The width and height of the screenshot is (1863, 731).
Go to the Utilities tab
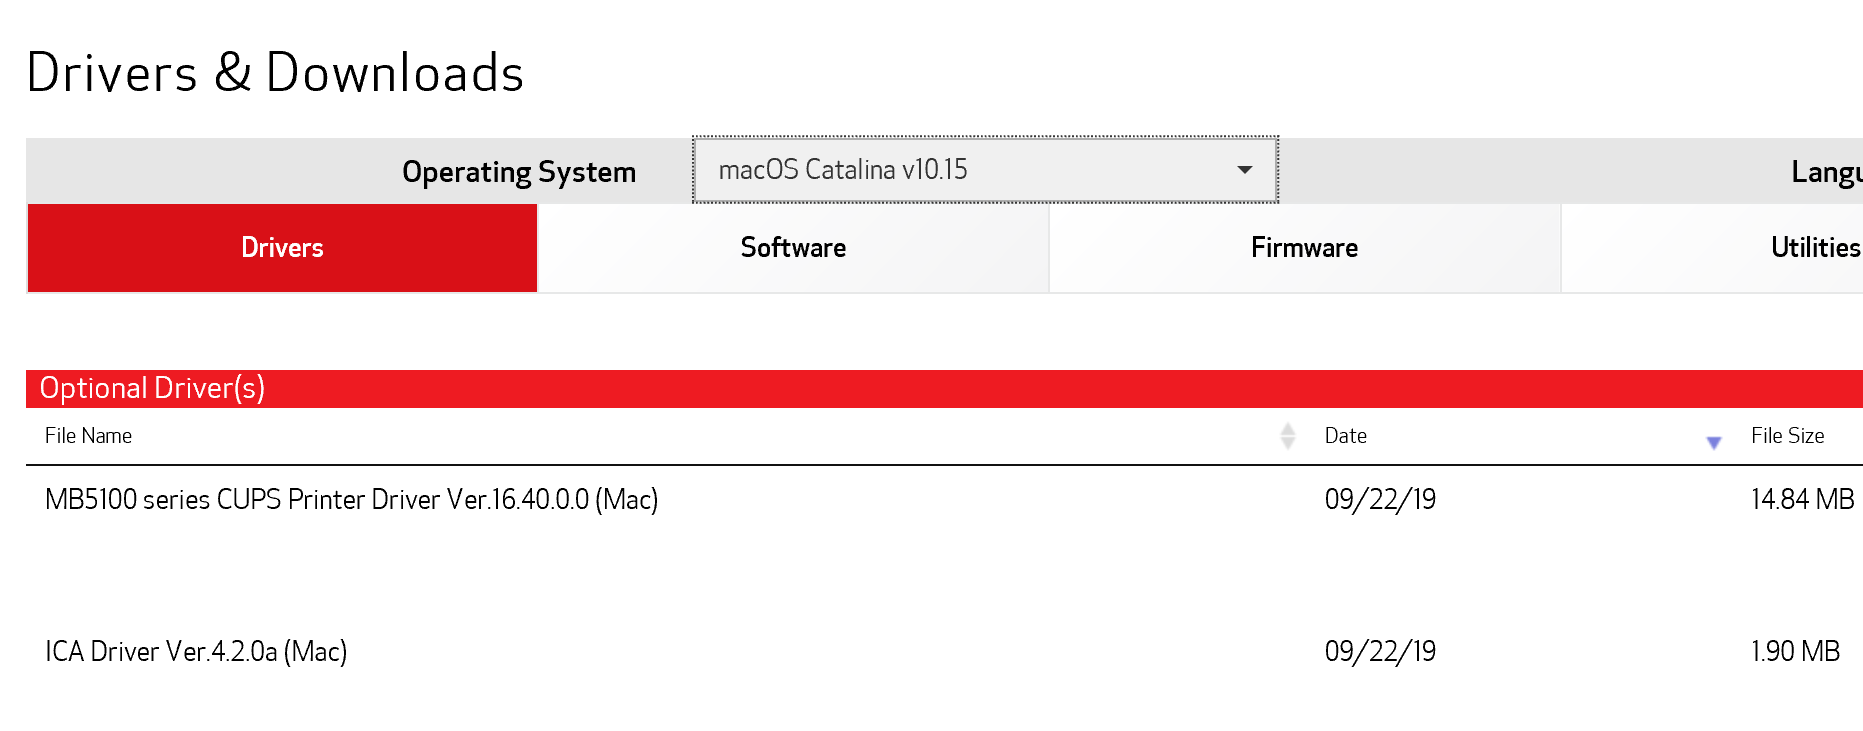coord(1814,248)
